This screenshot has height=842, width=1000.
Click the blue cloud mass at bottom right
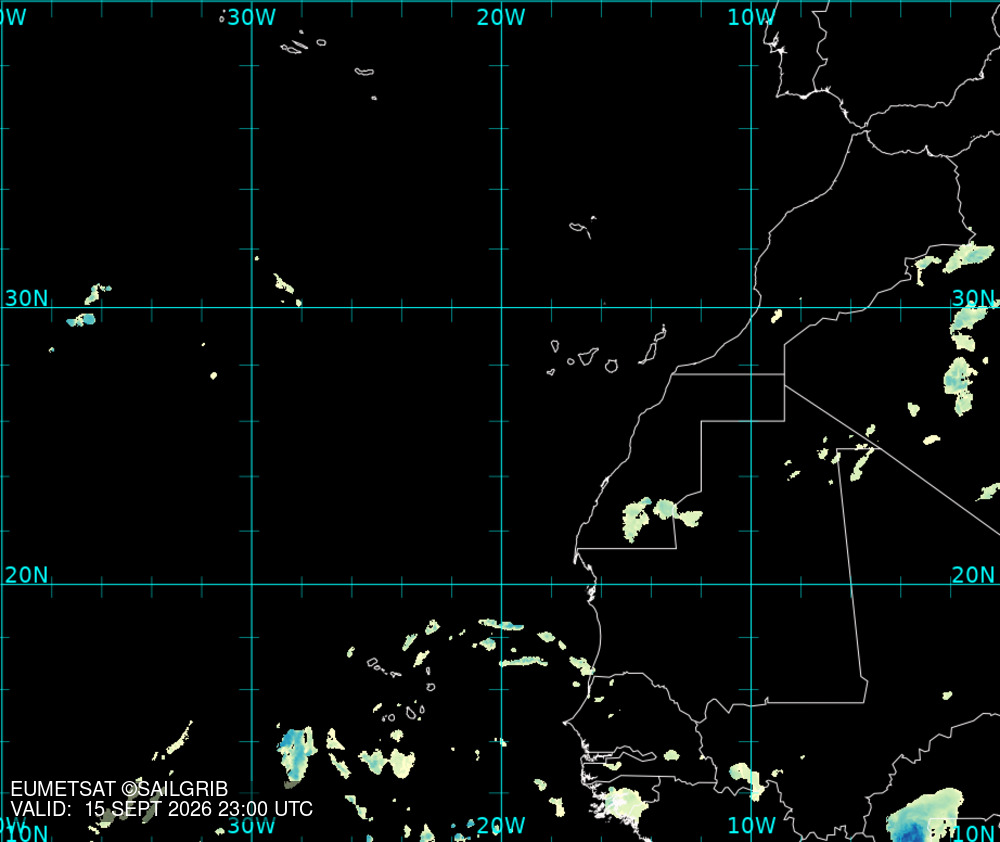click(925, 815)
